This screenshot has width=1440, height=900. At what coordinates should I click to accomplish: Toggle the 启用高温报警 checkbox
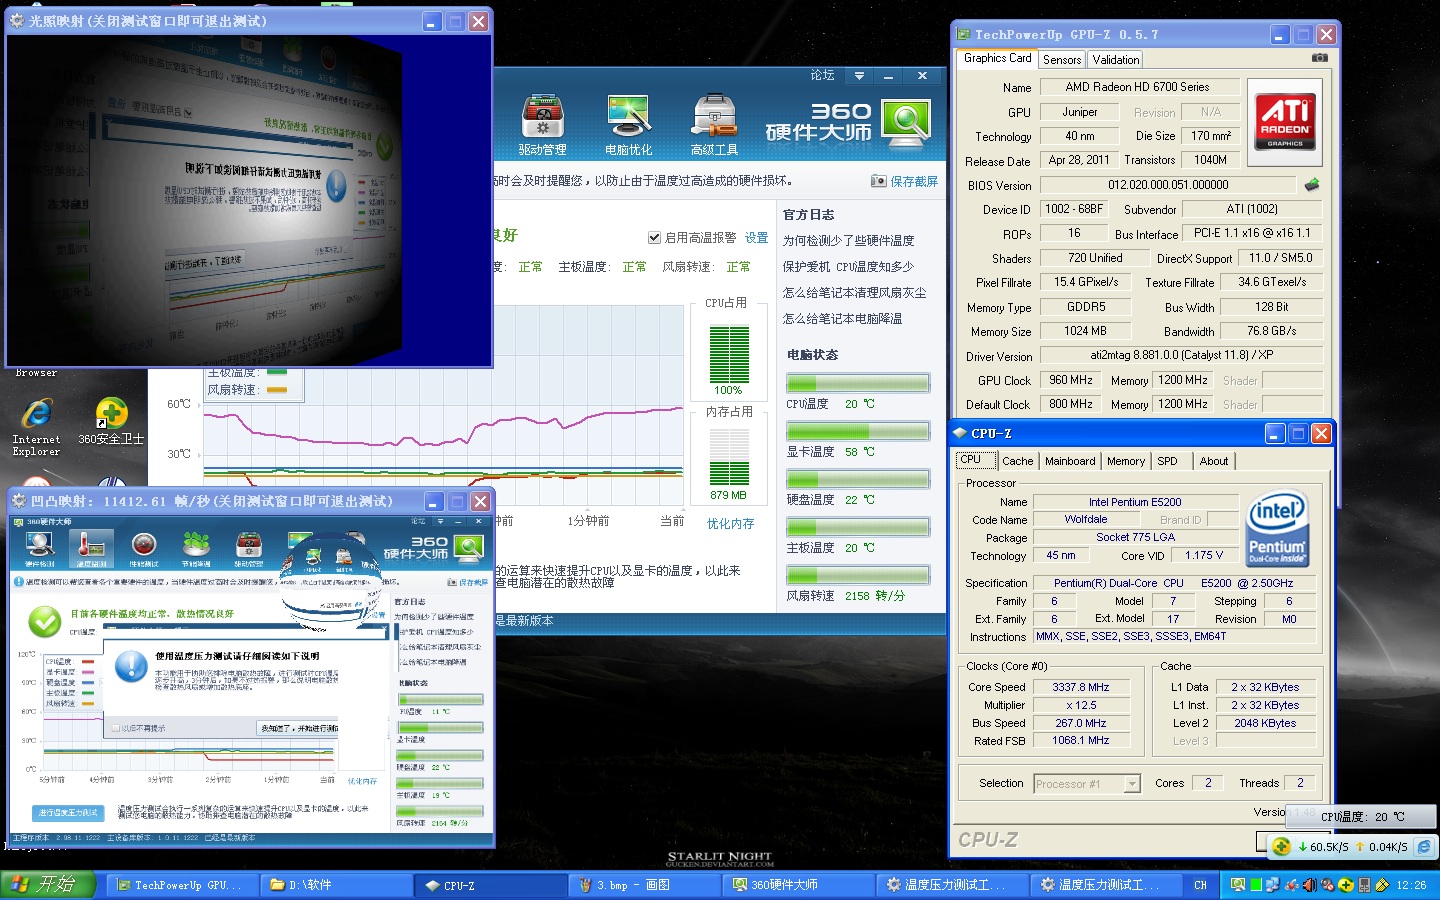[654, 238]
